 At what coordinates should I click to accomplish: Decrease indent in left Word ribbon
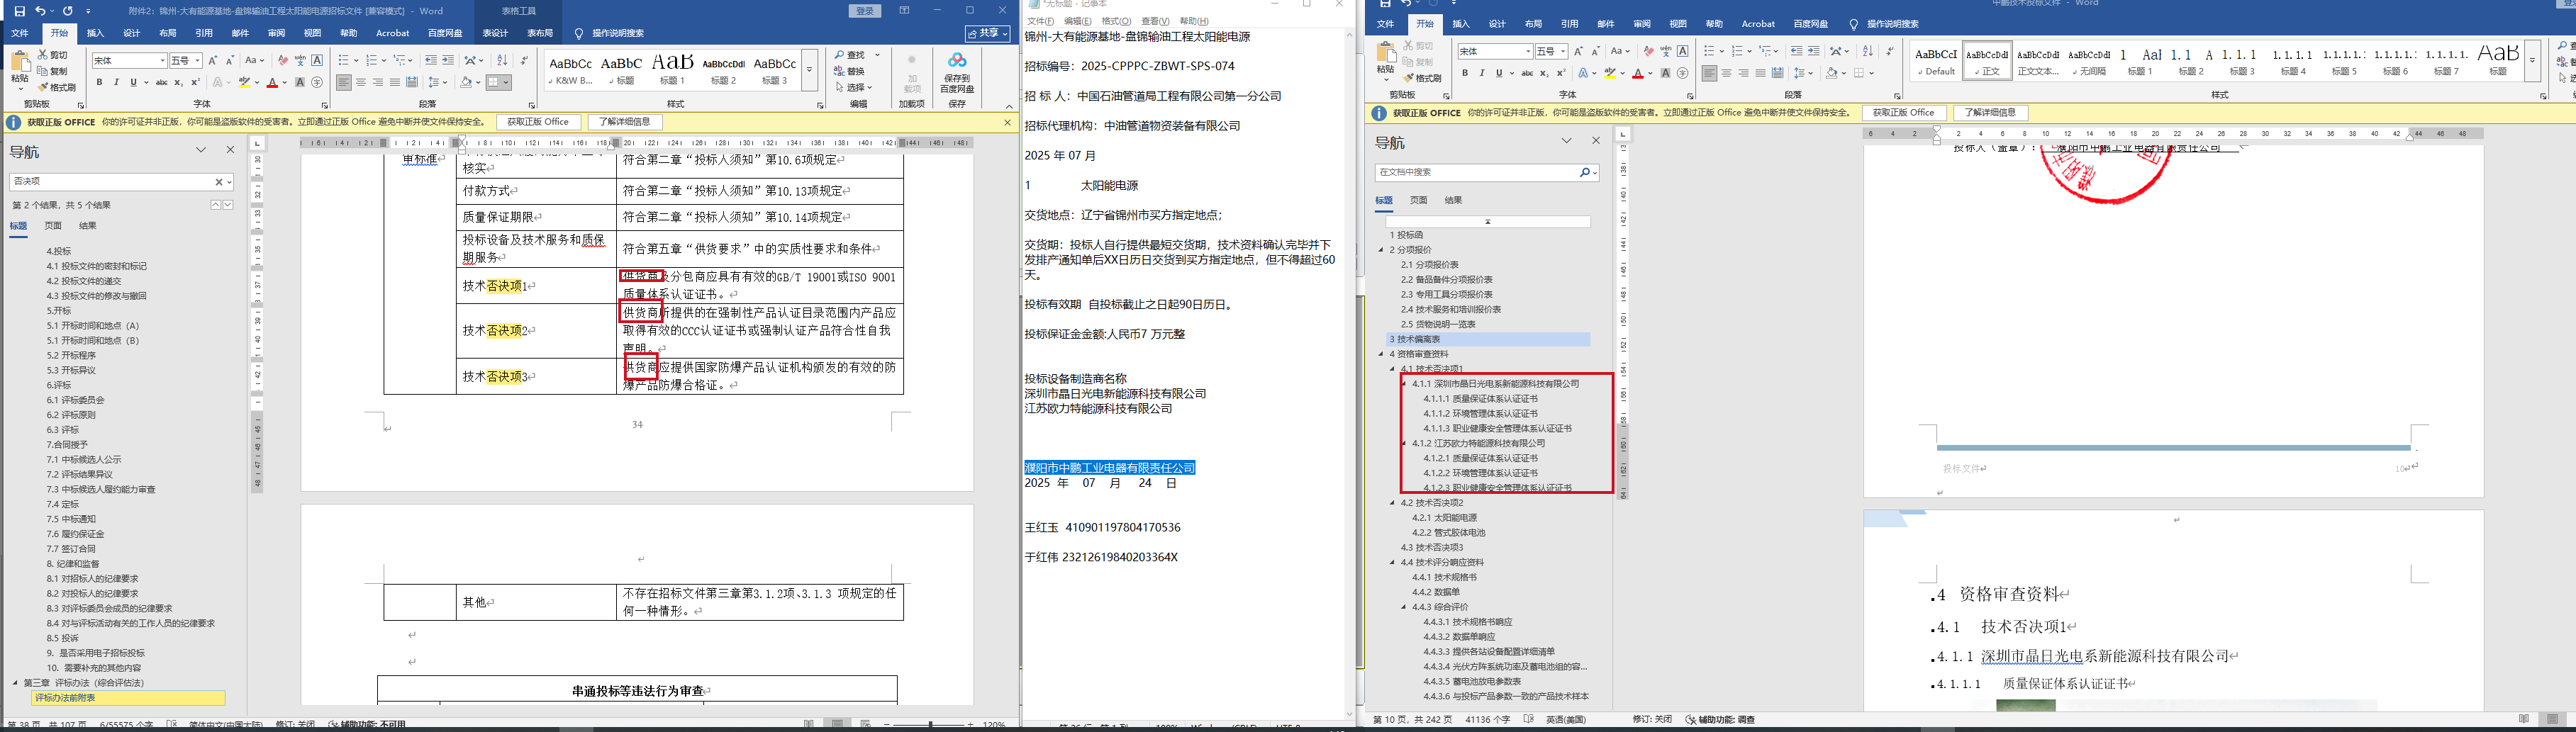tap(431, 61)
